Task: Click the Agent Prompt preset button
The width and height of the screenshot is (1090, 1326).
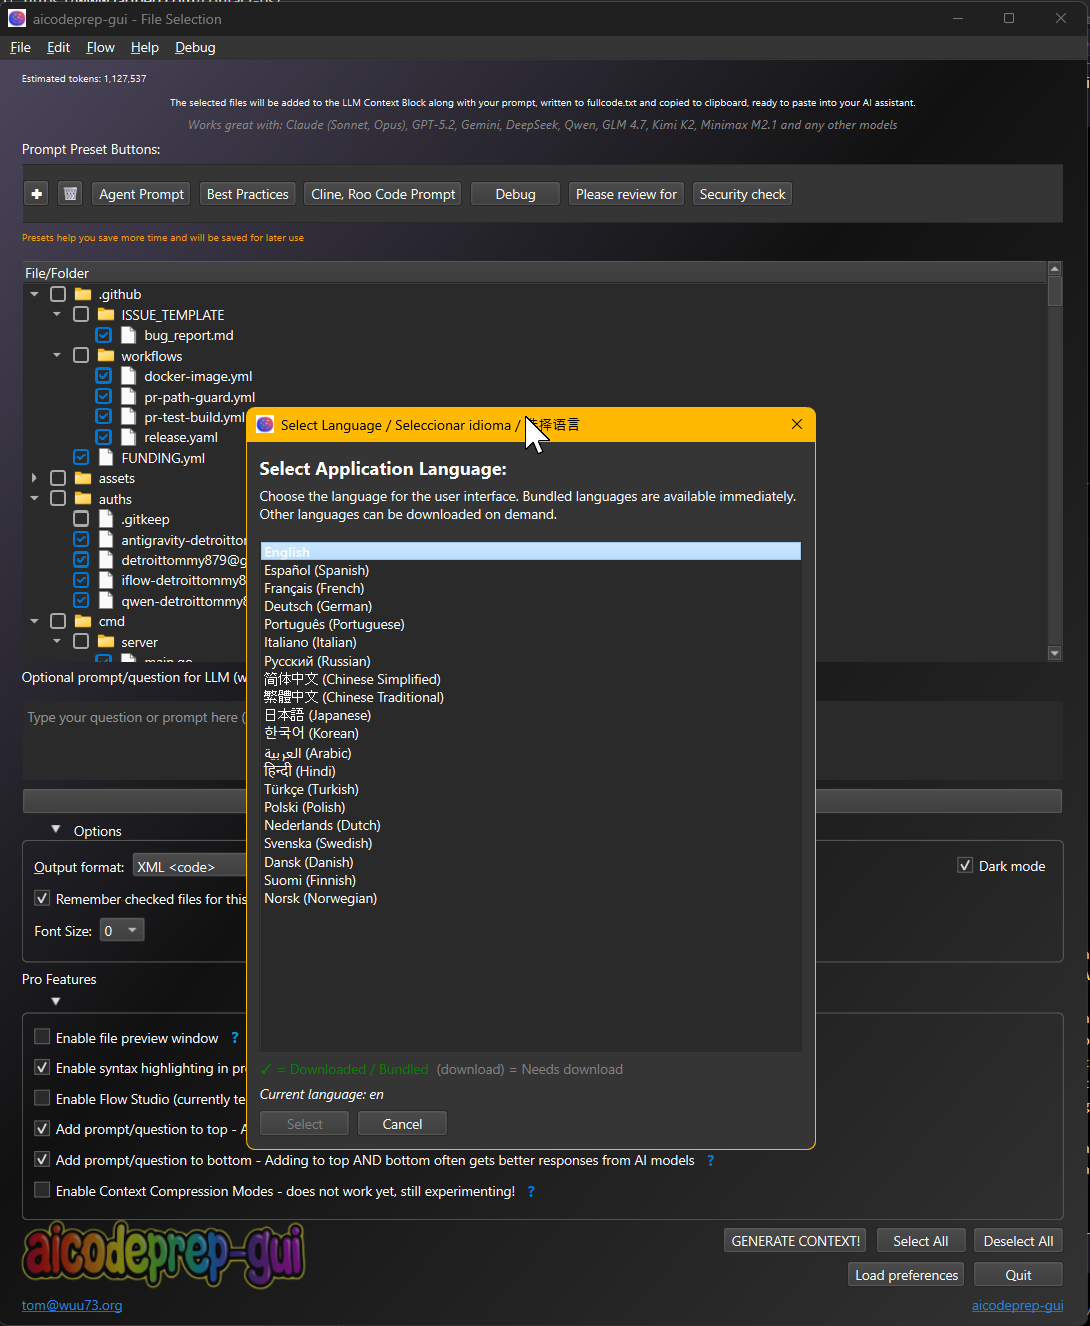Action: pyautogui.click(x=141, y=194)
